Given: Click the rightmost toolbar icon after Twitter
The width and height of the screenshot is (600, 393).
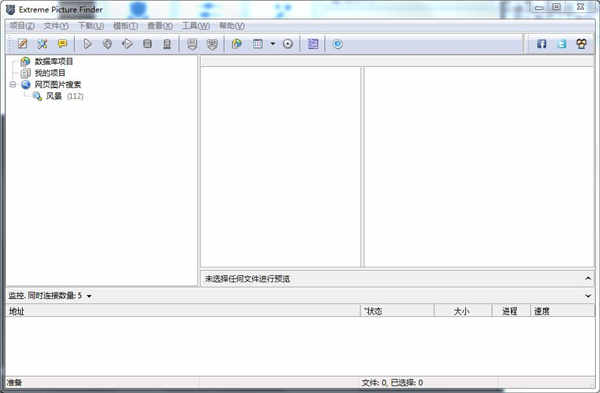Looking at the screenshot, I should click(x=582, y=44).
